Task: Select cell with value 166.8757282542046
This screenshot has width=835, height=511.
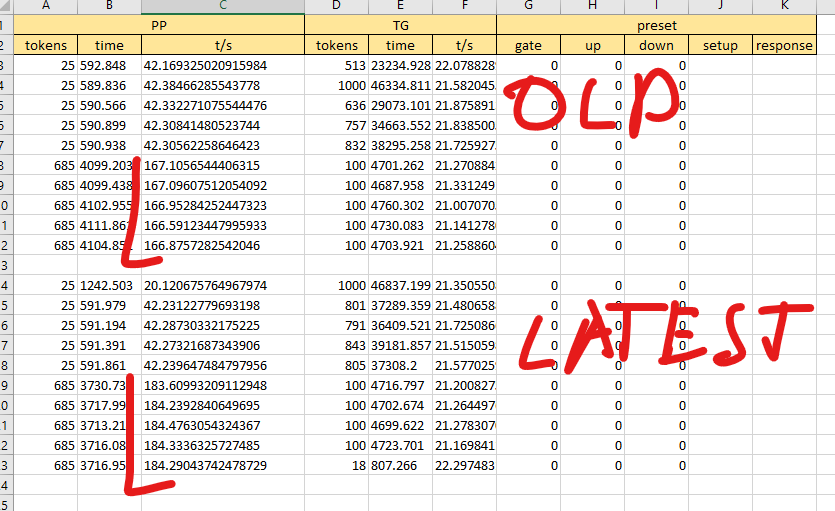Action: [x=223, y=245]
